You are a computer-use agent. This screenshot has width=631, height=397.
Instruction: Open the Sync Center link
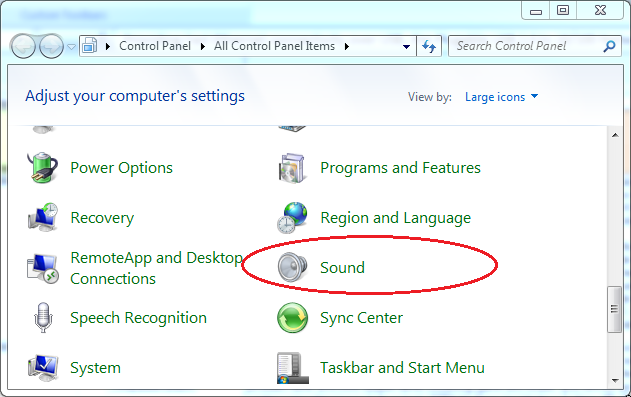361,318
